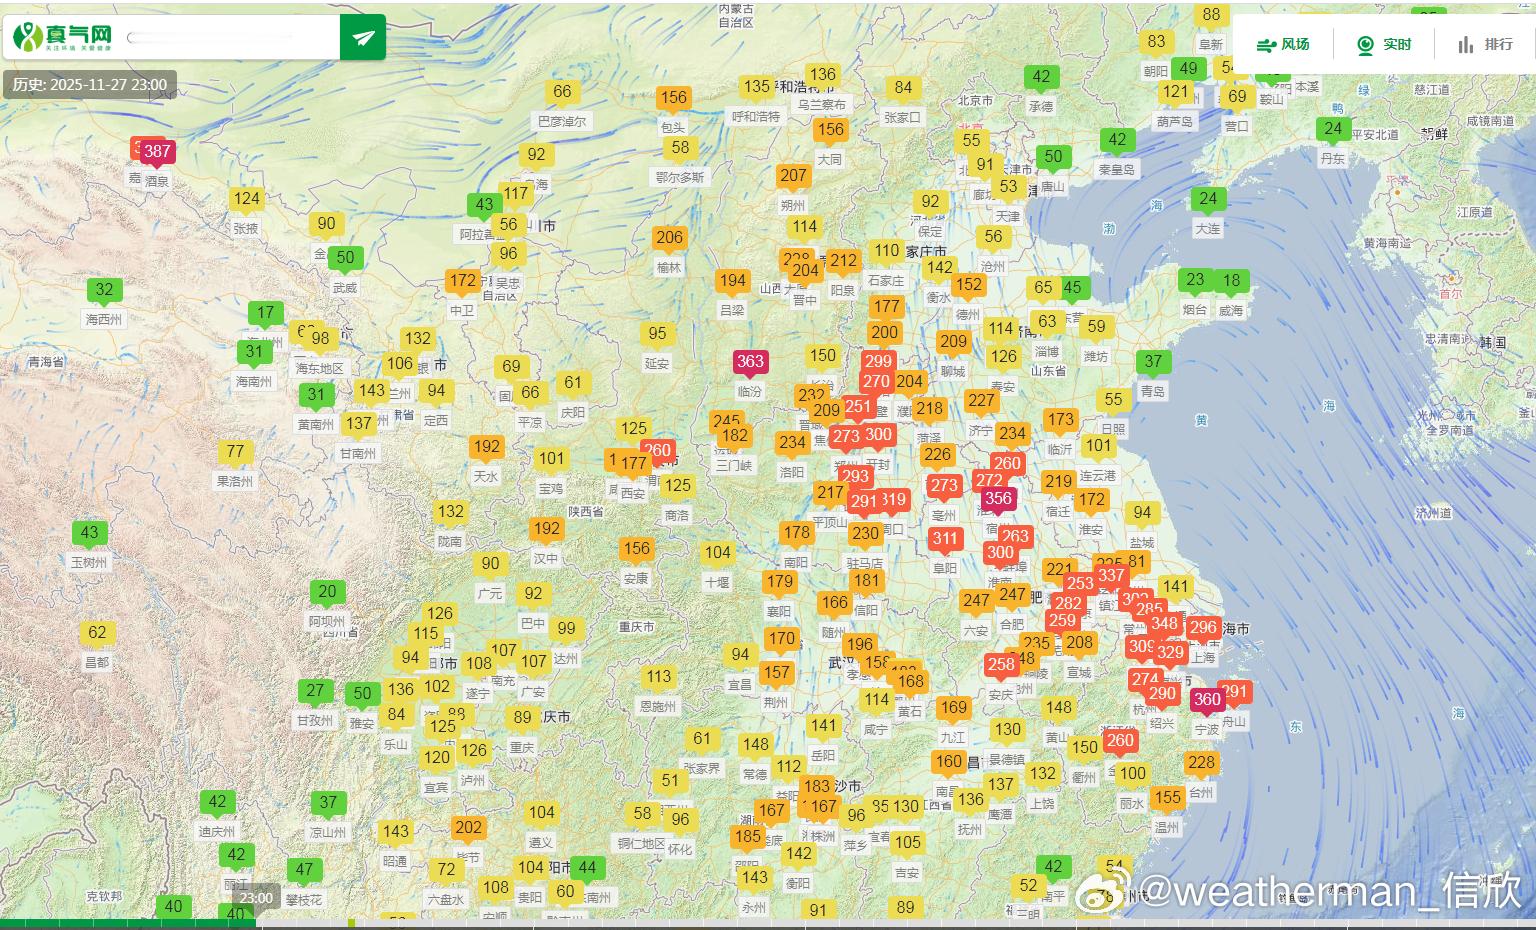Screen dimensions: 1536x930
Task: Click the 58 marker at 鄂尔多斯
Action: click(x=680, y=147)
